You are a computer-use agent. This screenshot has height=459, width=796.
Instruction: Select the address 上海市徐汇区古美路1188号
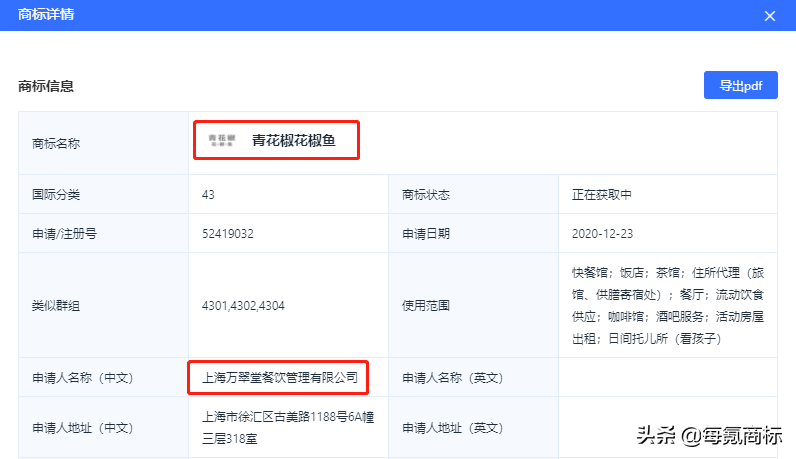click(x=288, y=428)
